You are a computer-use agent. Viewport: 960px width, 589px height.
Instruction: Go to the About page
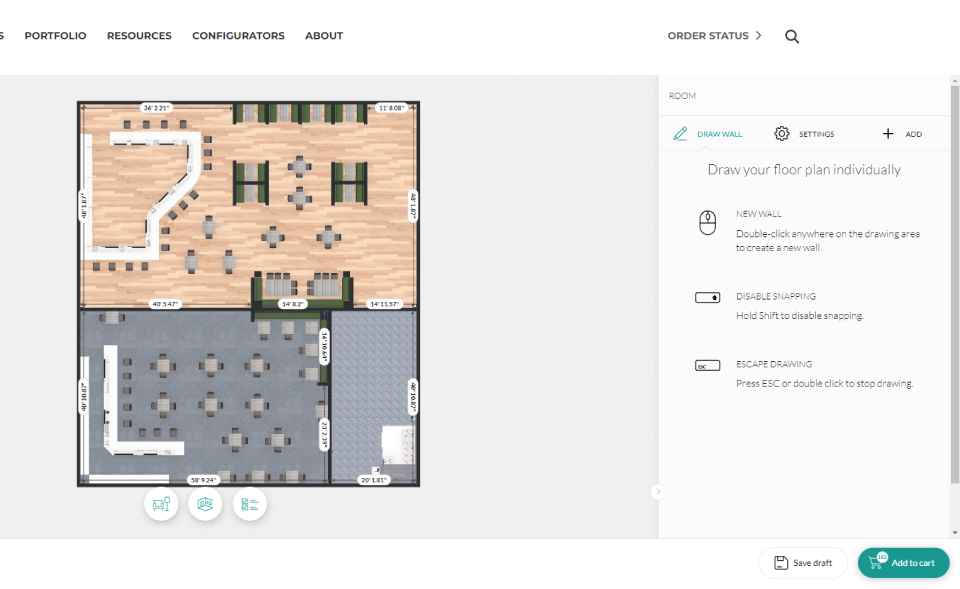click(x=324, y=36)
